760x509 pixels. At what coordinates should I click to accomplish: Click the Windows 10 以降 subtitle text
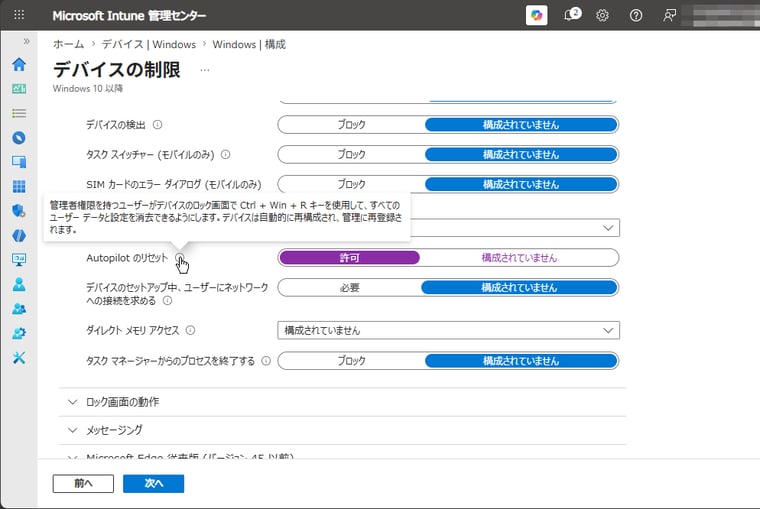coord(88,89)
